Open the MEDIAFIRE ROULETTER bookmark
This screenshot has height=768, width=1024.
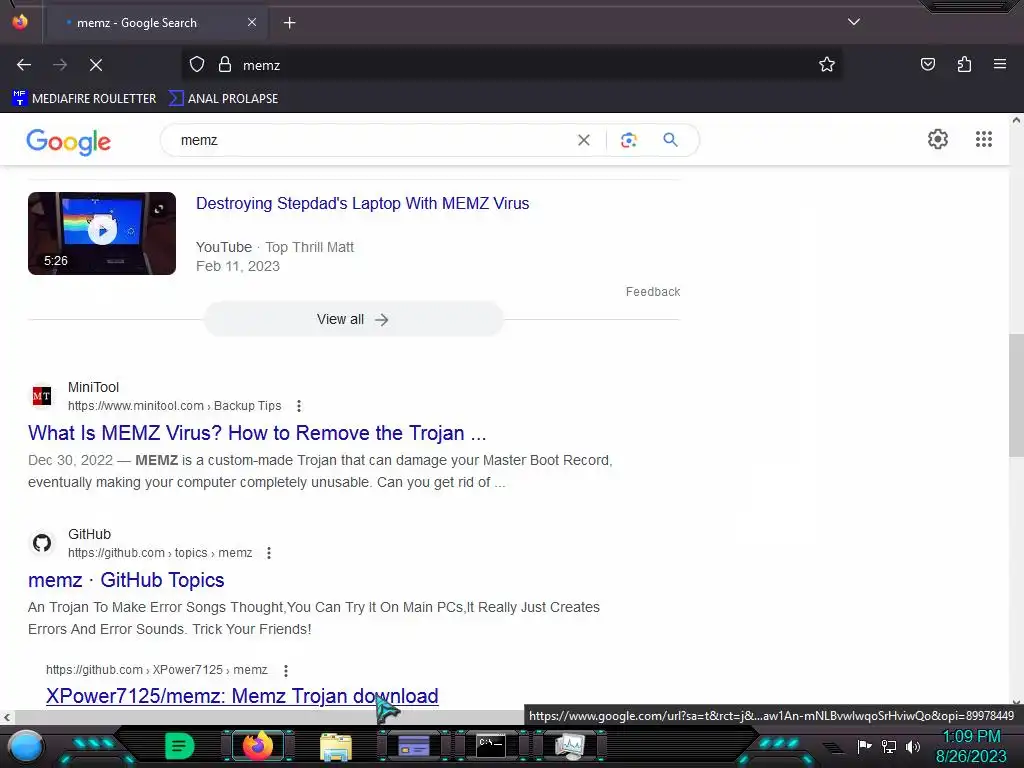84,99
